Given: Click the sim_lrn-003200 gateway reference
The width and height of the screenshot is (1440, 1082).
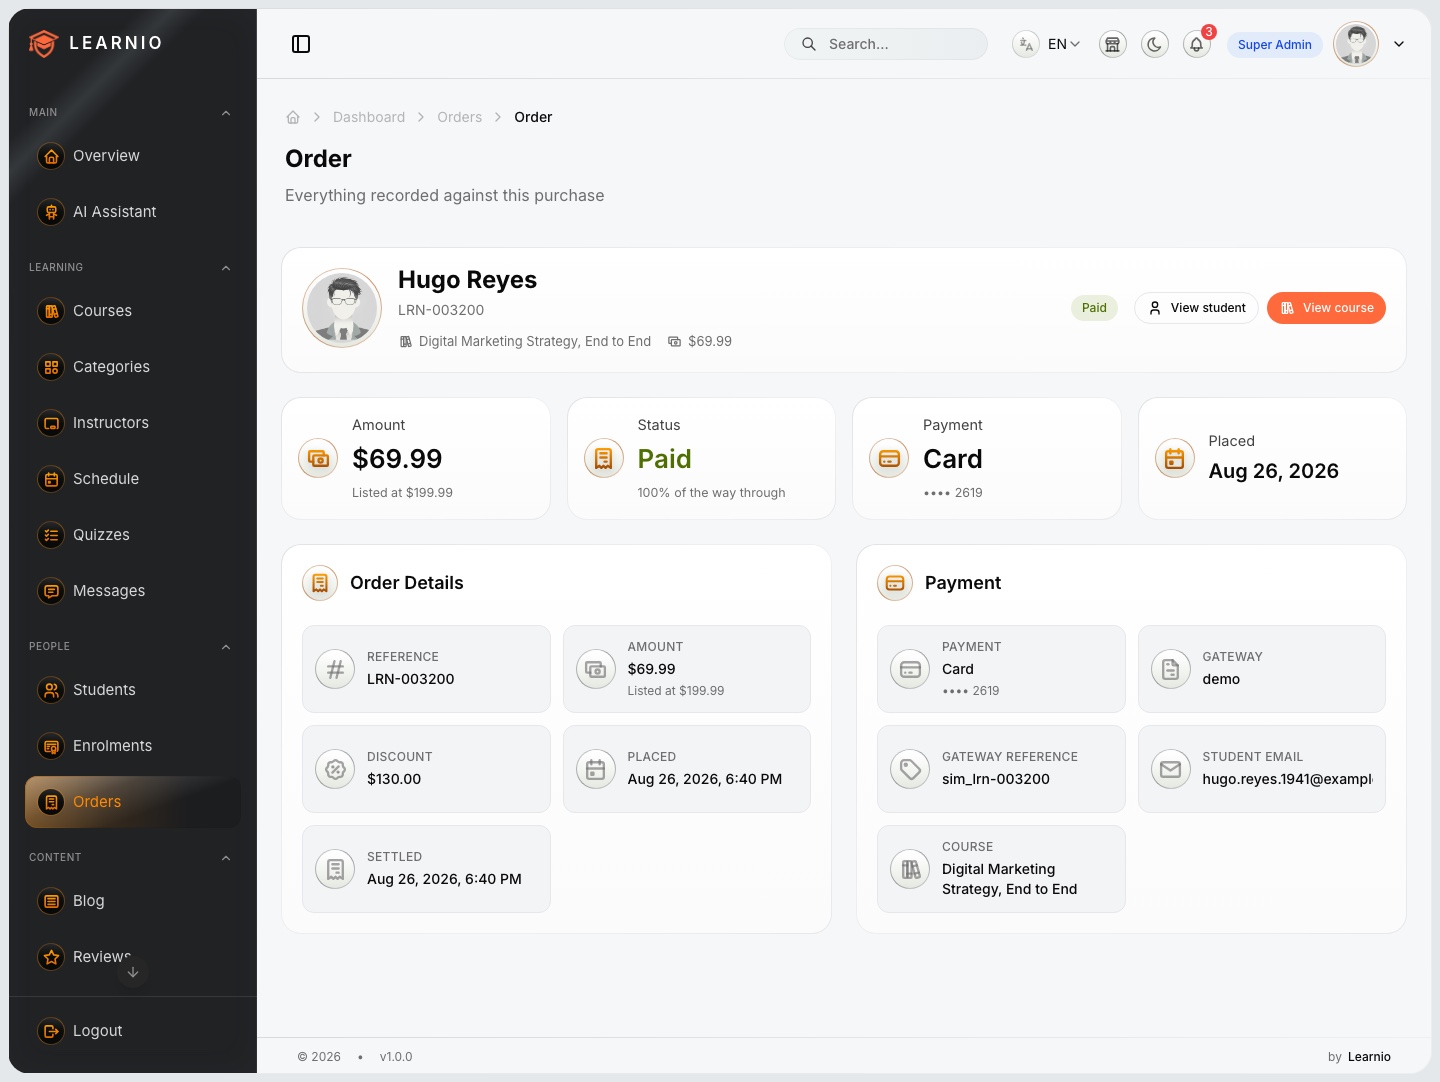Looking at the screenshot, I should click(x=996, y=779).
